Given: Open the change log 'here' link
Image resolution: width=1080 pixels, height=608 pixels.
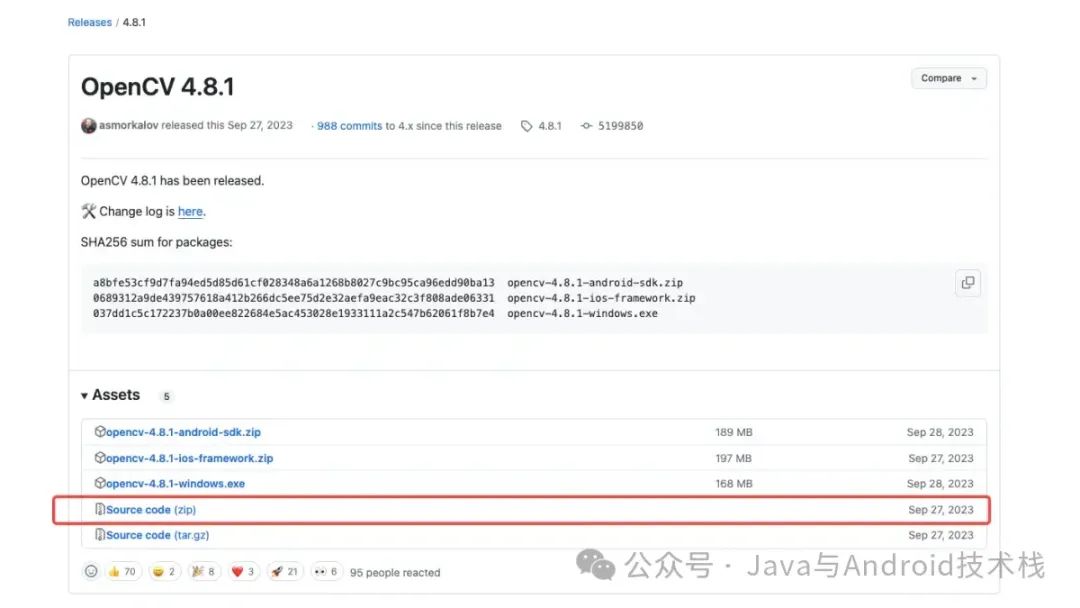Looking at the screenshot, I should click(190, 211).
